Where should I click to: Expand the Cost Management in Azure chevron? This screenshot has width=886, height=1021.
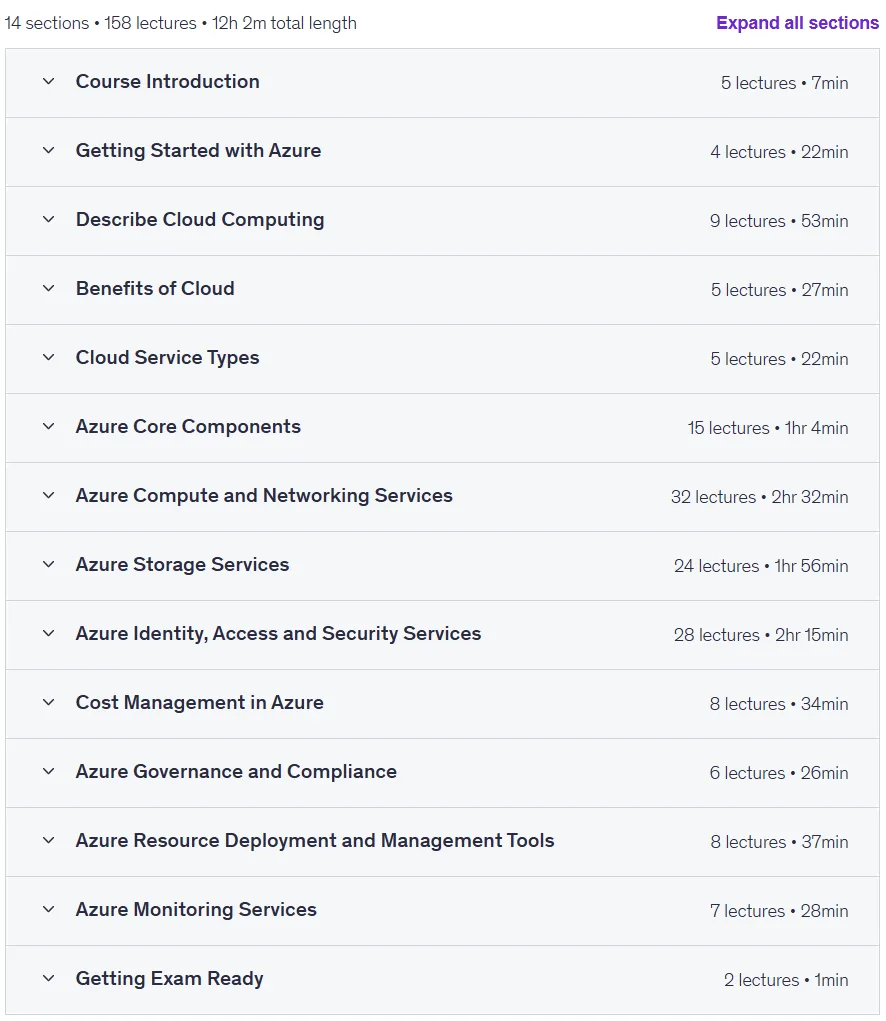(x=48, y=703)
